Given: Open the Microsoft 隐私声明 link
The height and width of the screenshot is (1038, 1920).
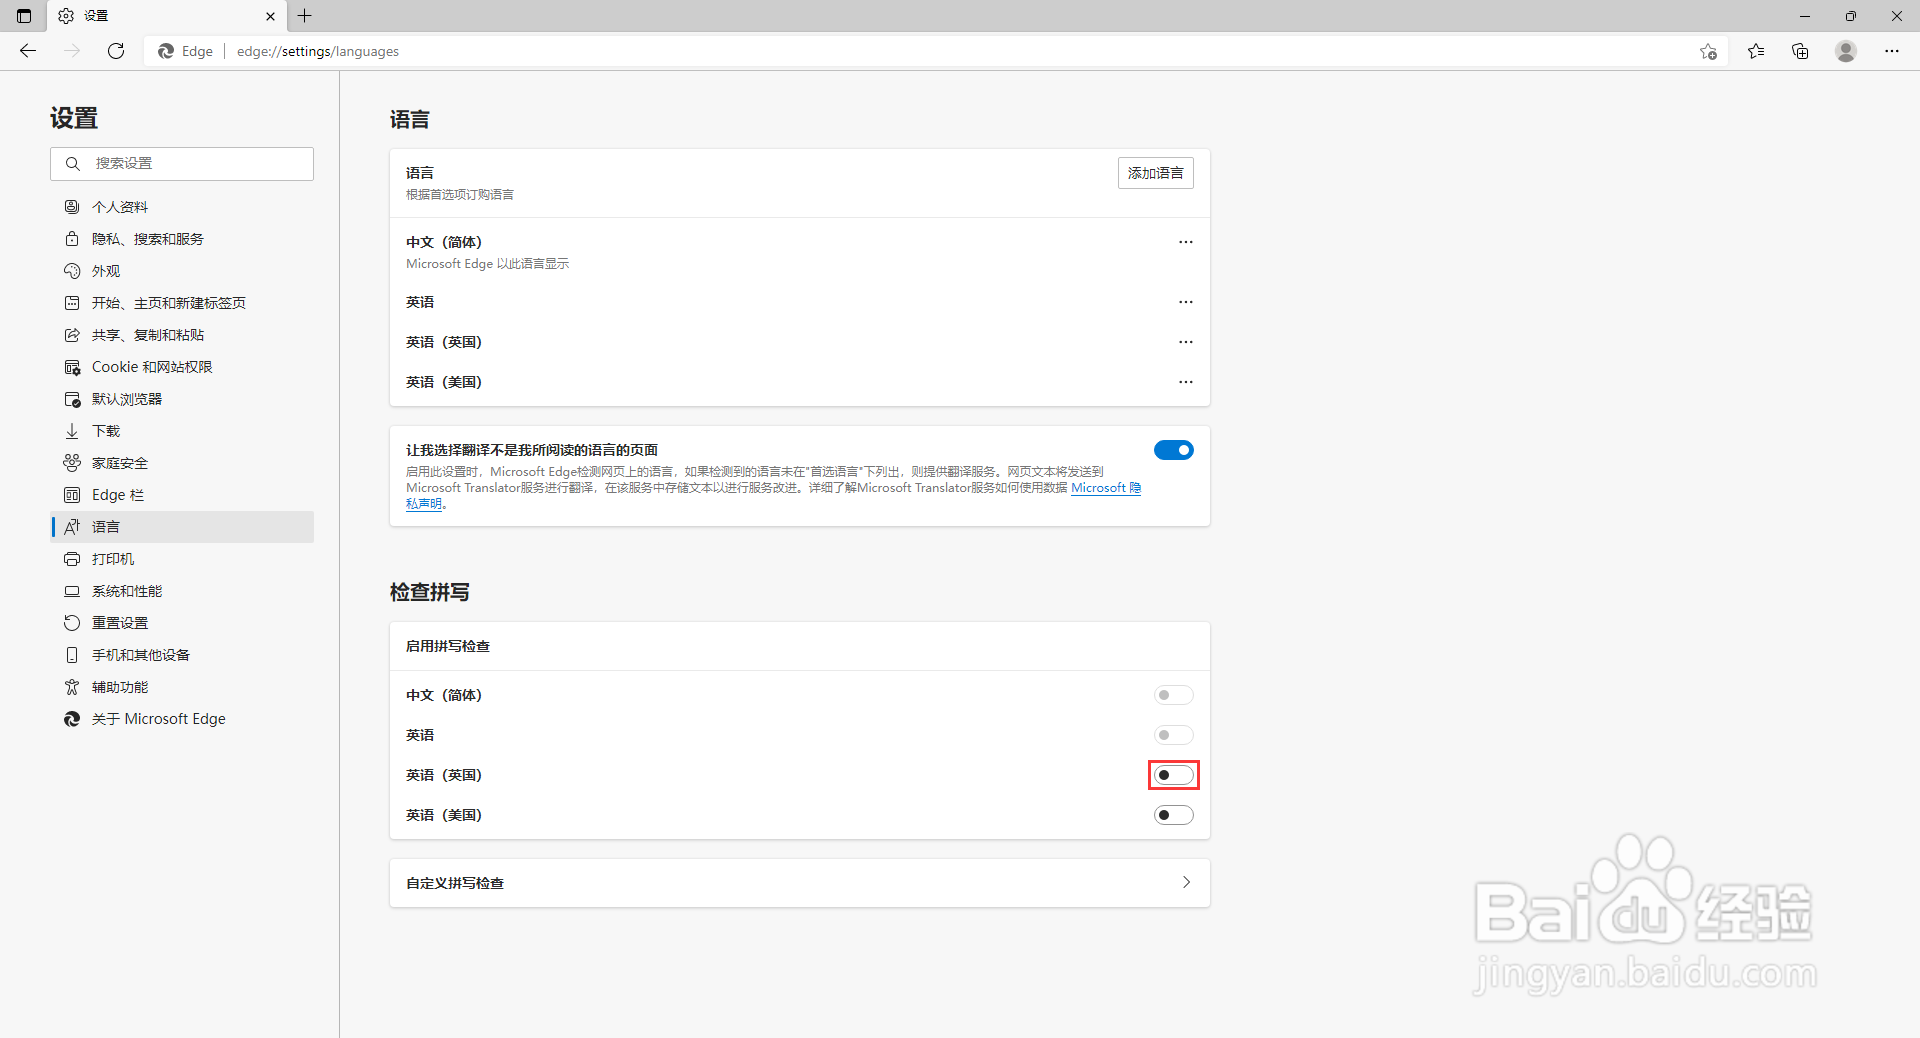Looking at the screenshot, I should coord(1106,488).
